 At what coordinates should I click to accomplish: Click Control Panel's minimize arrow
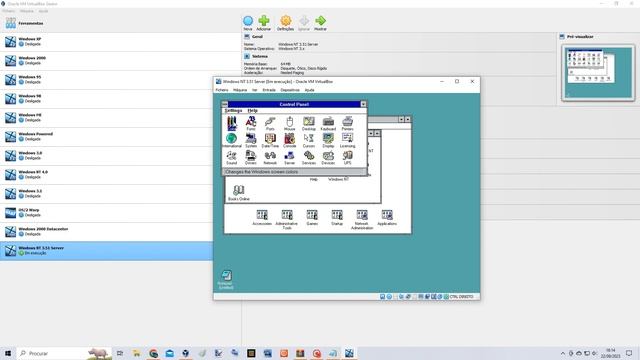pyautogui.click(x=363, y=104)
